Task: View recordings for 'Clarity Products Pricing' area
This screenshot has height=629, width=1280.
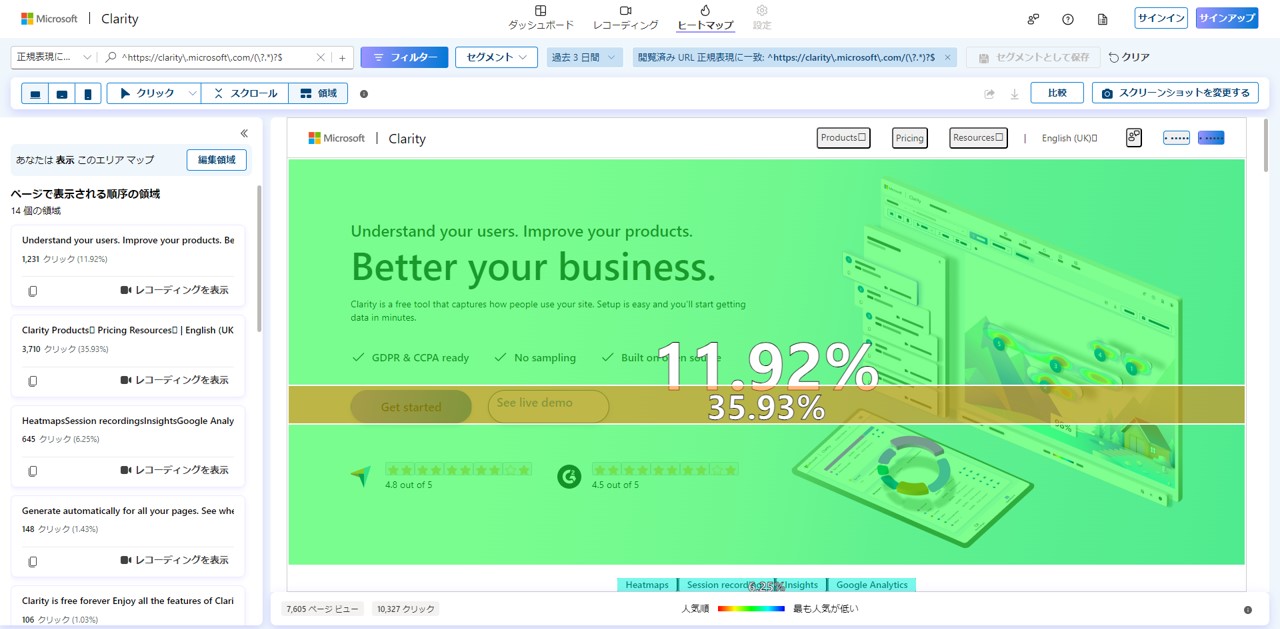Action: coord(175,380)
